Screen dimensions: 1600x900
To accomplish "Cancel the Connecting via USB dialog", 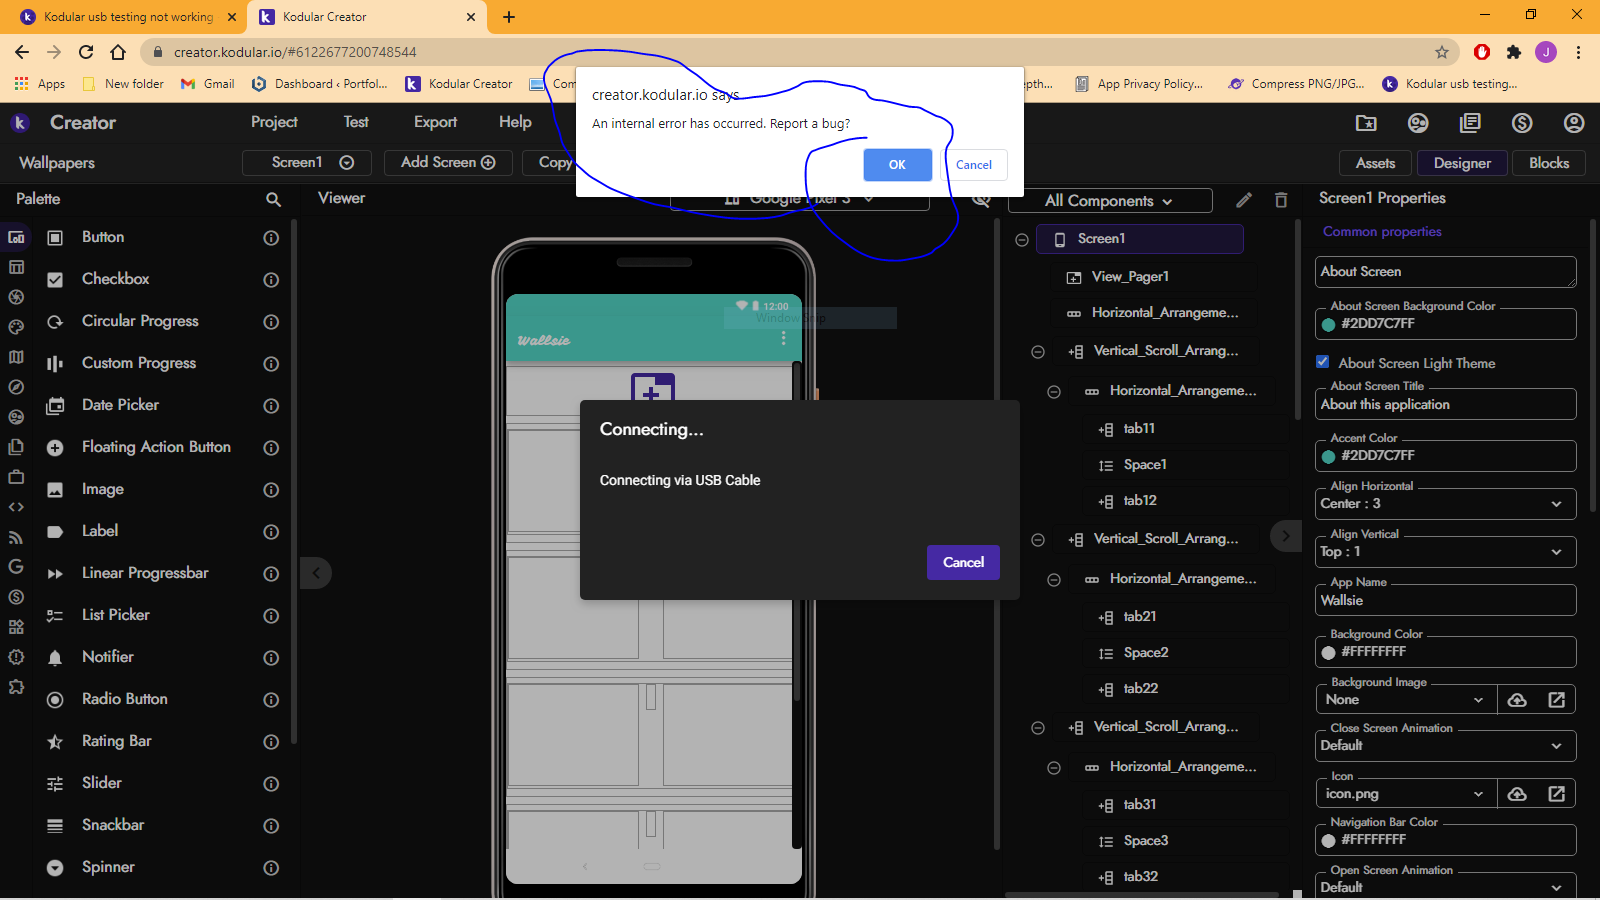I will (x=963, y=562).
